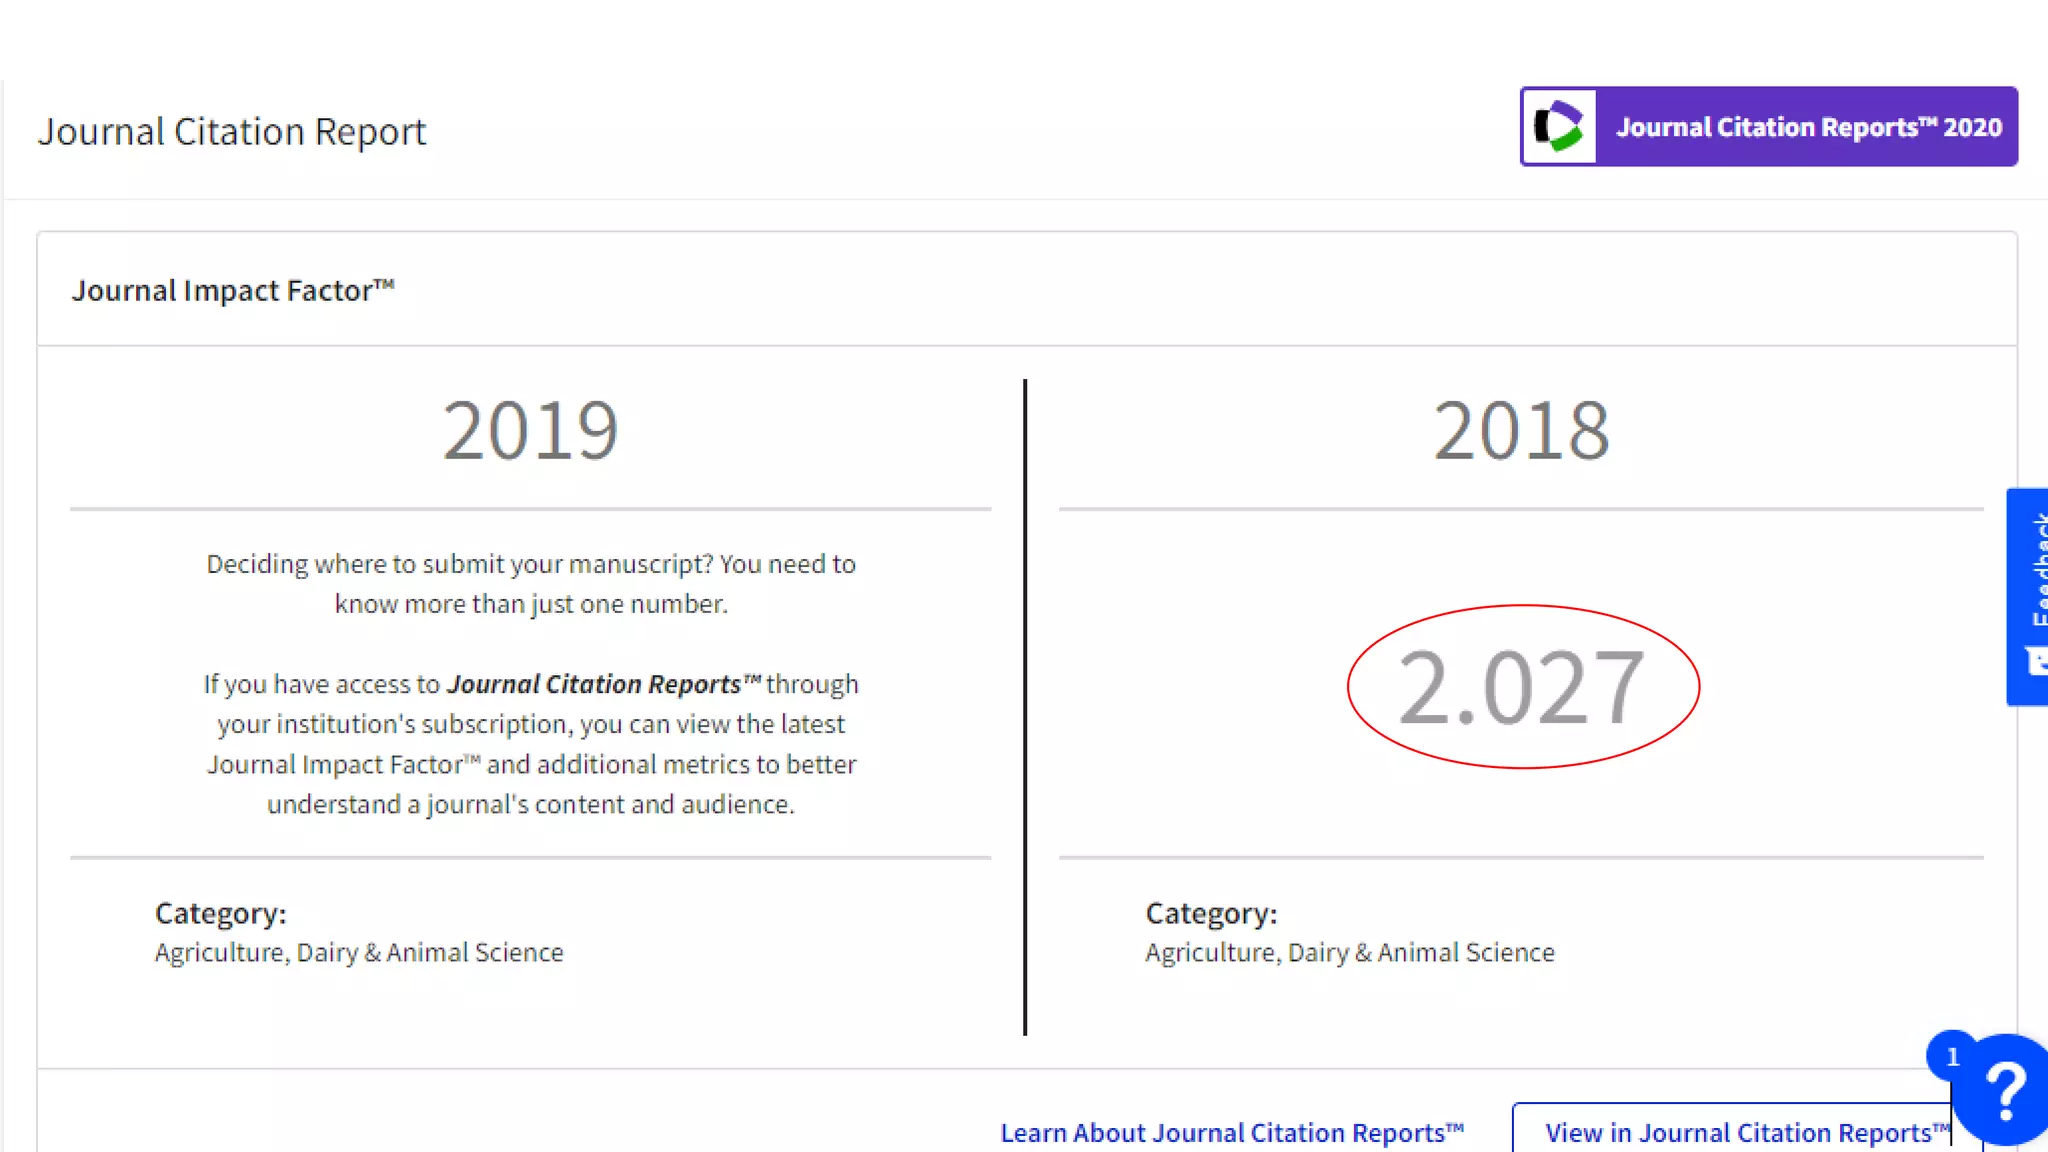Click the 'understand a journal's content' line
The image size is (2048, 1152).
pos(531,804)
